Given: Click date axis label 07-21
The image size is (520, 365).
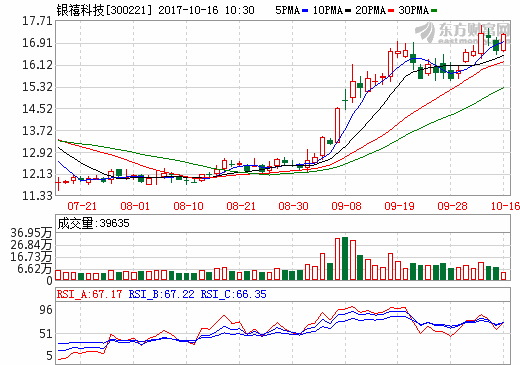Looking at the screenshot, I should click(82, 206).
